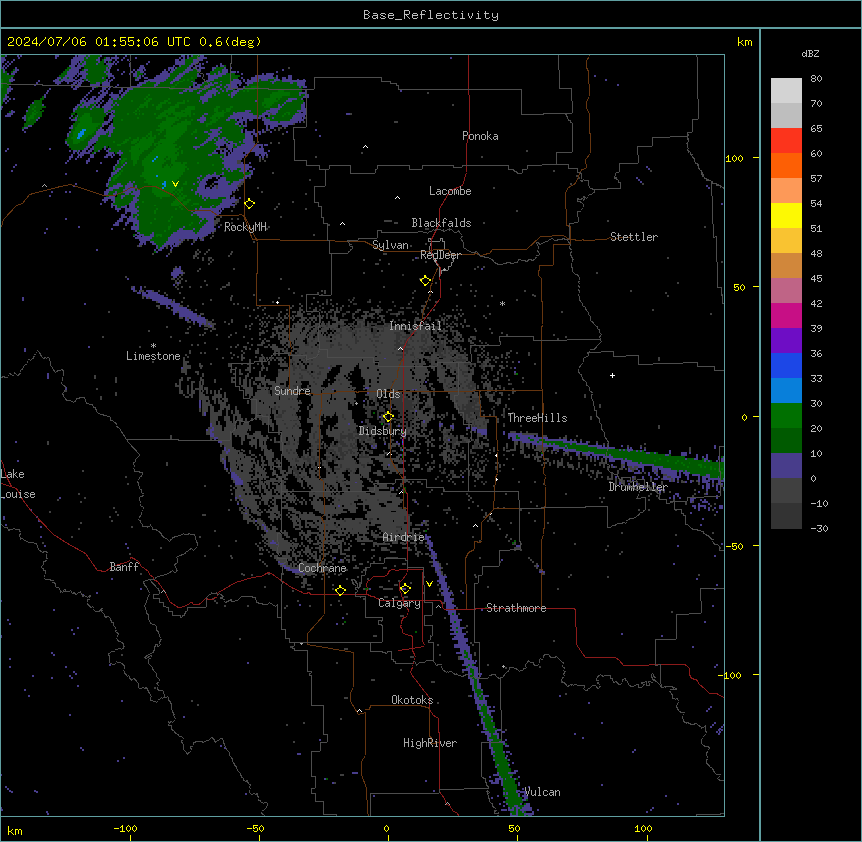Select the indigo 0-10 dBZ legend swatch

[x=786, y=466]
